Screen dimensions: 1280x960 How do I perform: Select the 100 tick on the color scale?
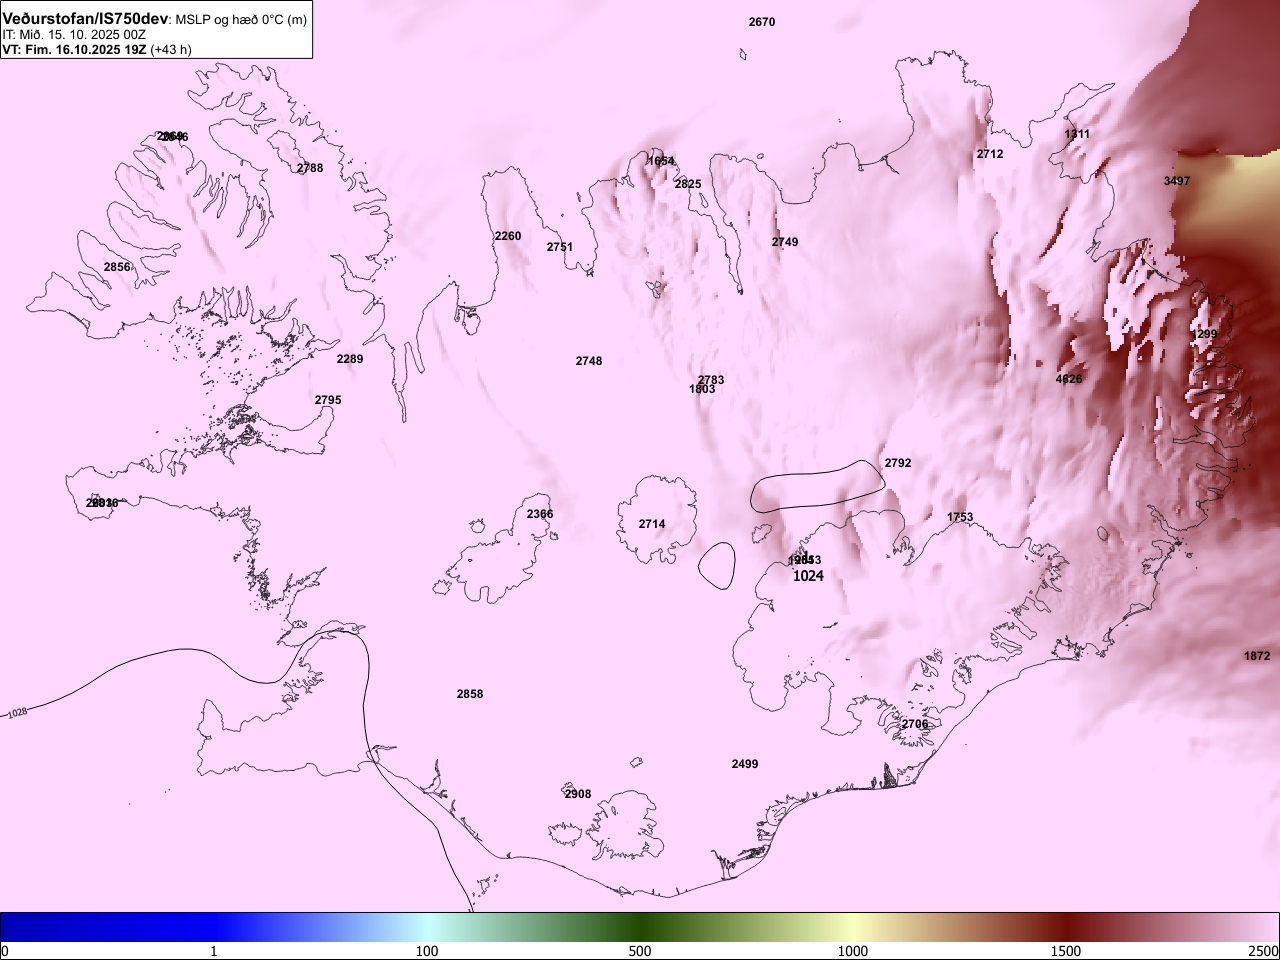point(427,951)
